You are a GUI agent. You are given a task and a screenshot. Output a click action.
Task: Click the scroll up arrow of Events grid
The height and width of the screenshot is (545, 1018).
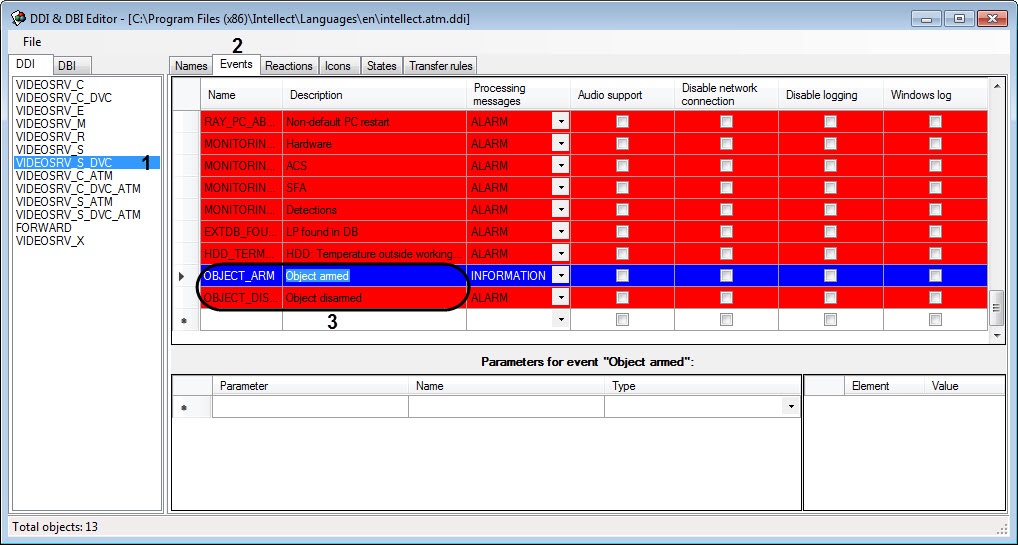coord(995,87)
